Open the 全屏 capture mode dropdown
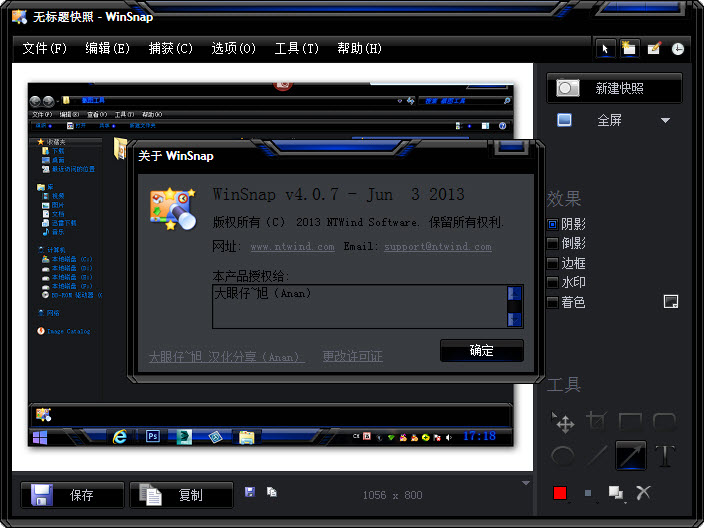 [x=665, y=120]
